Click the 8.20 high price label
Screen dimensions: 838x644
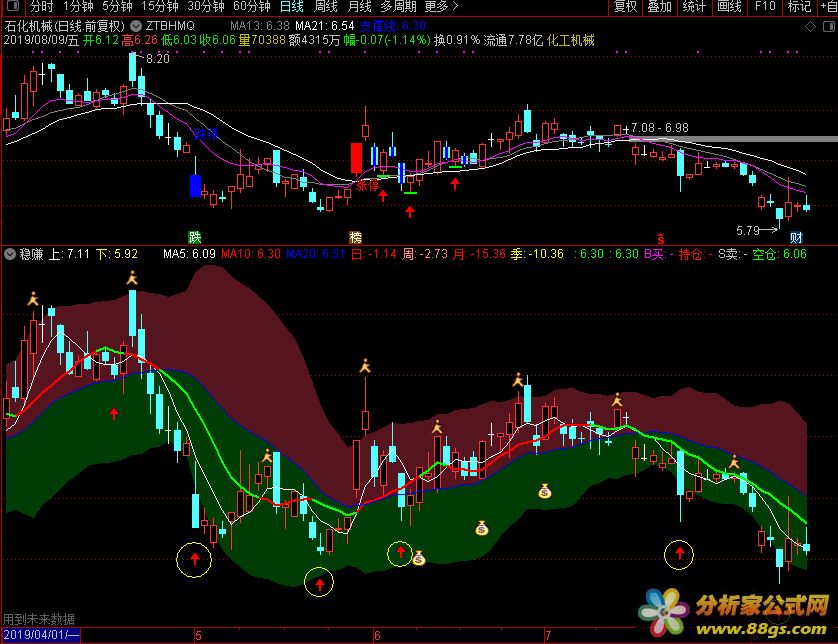pyautogui.click(x=158, y=59)
